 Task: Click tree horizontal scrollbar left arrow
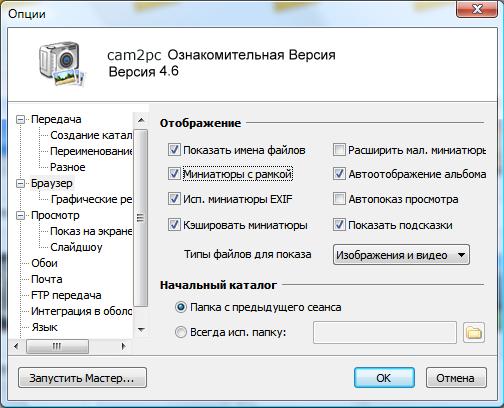[x=16, y=346]
